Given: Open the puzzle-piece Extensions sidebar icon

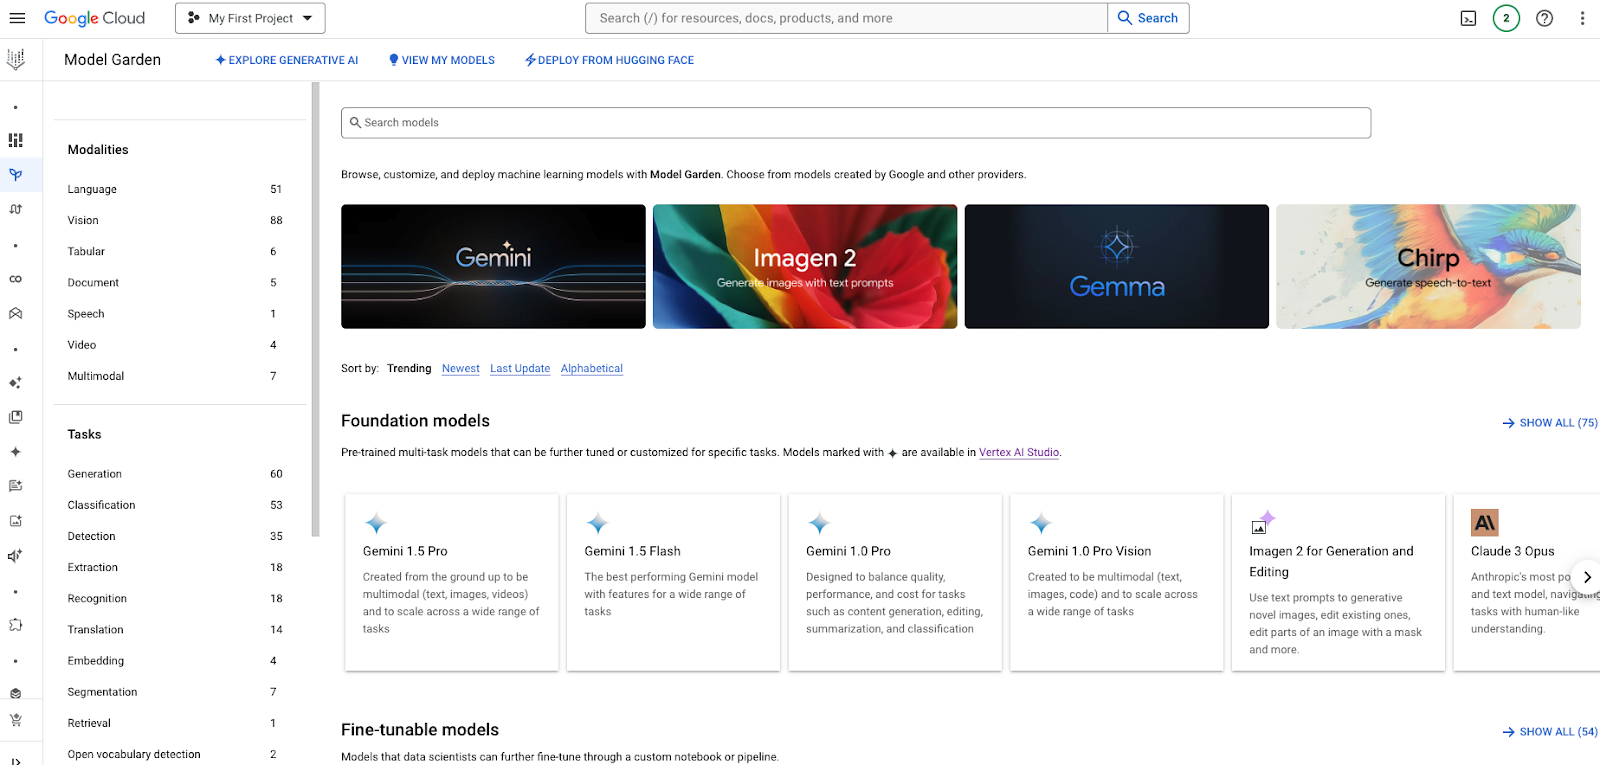Looking at the screenshot, I should (x=15, y=625).
